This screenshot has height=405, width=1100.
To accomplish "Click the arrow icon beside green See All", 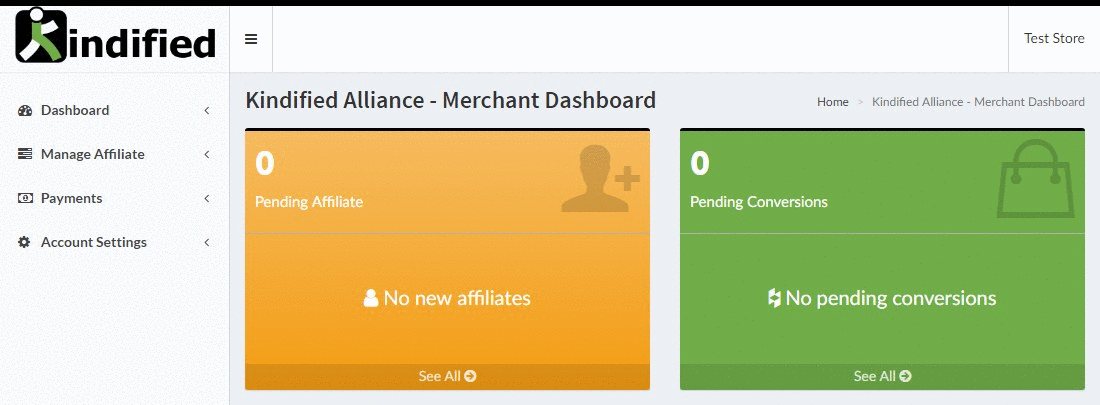I will coord(906,377).
